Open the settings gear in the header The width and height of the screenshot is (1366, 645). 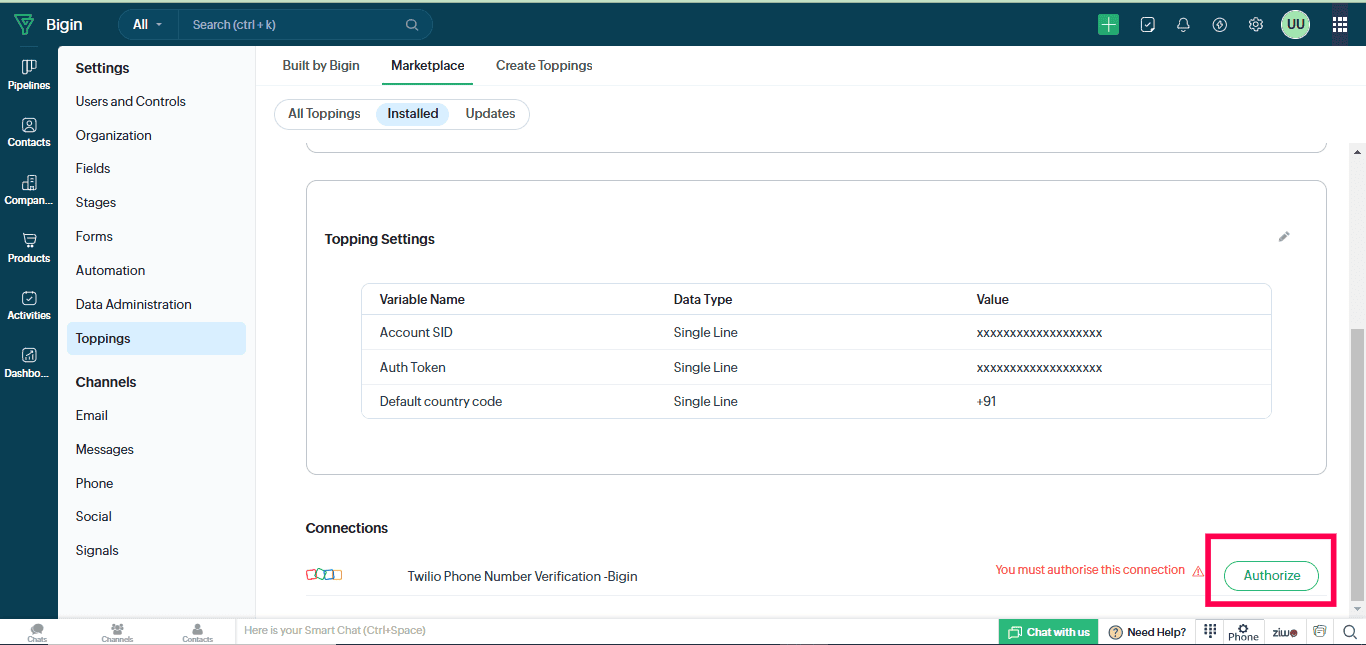tap(1256, 25)
